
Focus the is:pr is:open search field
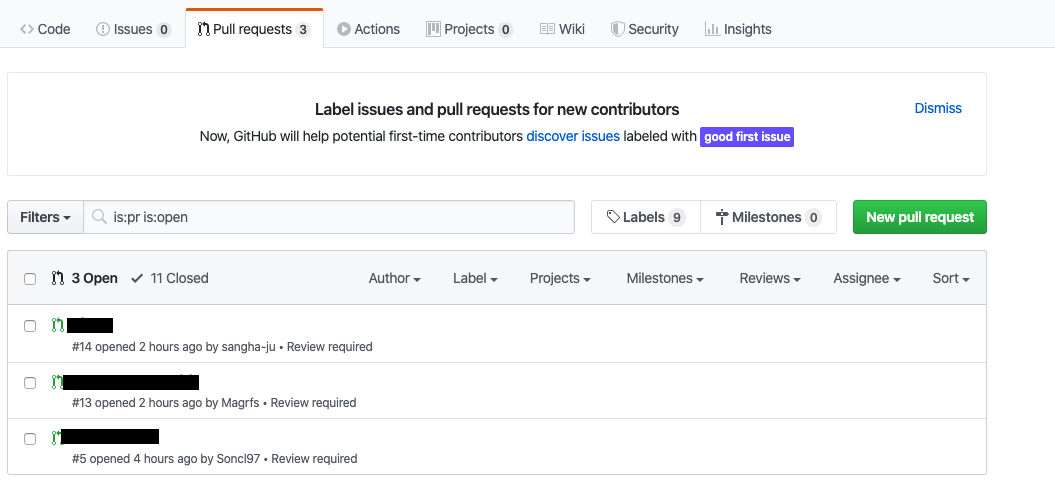click(x=329, y=217)
